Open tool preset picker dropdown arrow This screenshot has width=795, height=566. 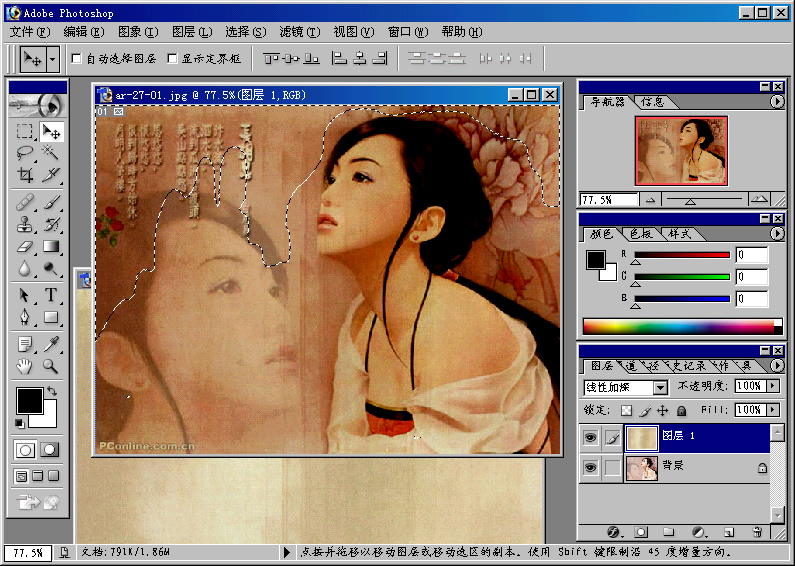(53, 59)
